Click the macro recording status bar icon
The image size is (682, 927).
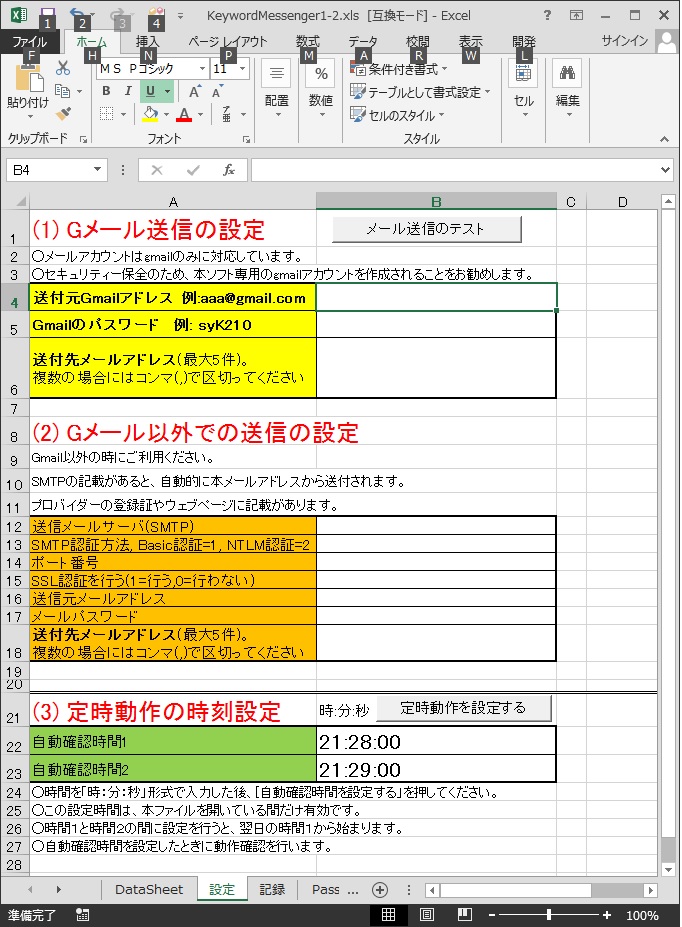pyautogui.click(x=82, y=915)
